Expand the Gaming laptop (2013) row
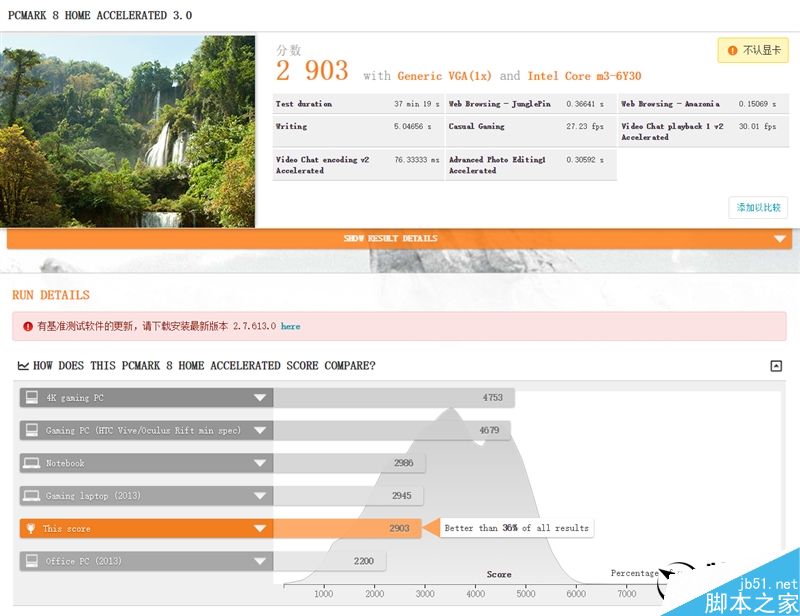This screenshot has width=800, height=616. coord(260,496)
